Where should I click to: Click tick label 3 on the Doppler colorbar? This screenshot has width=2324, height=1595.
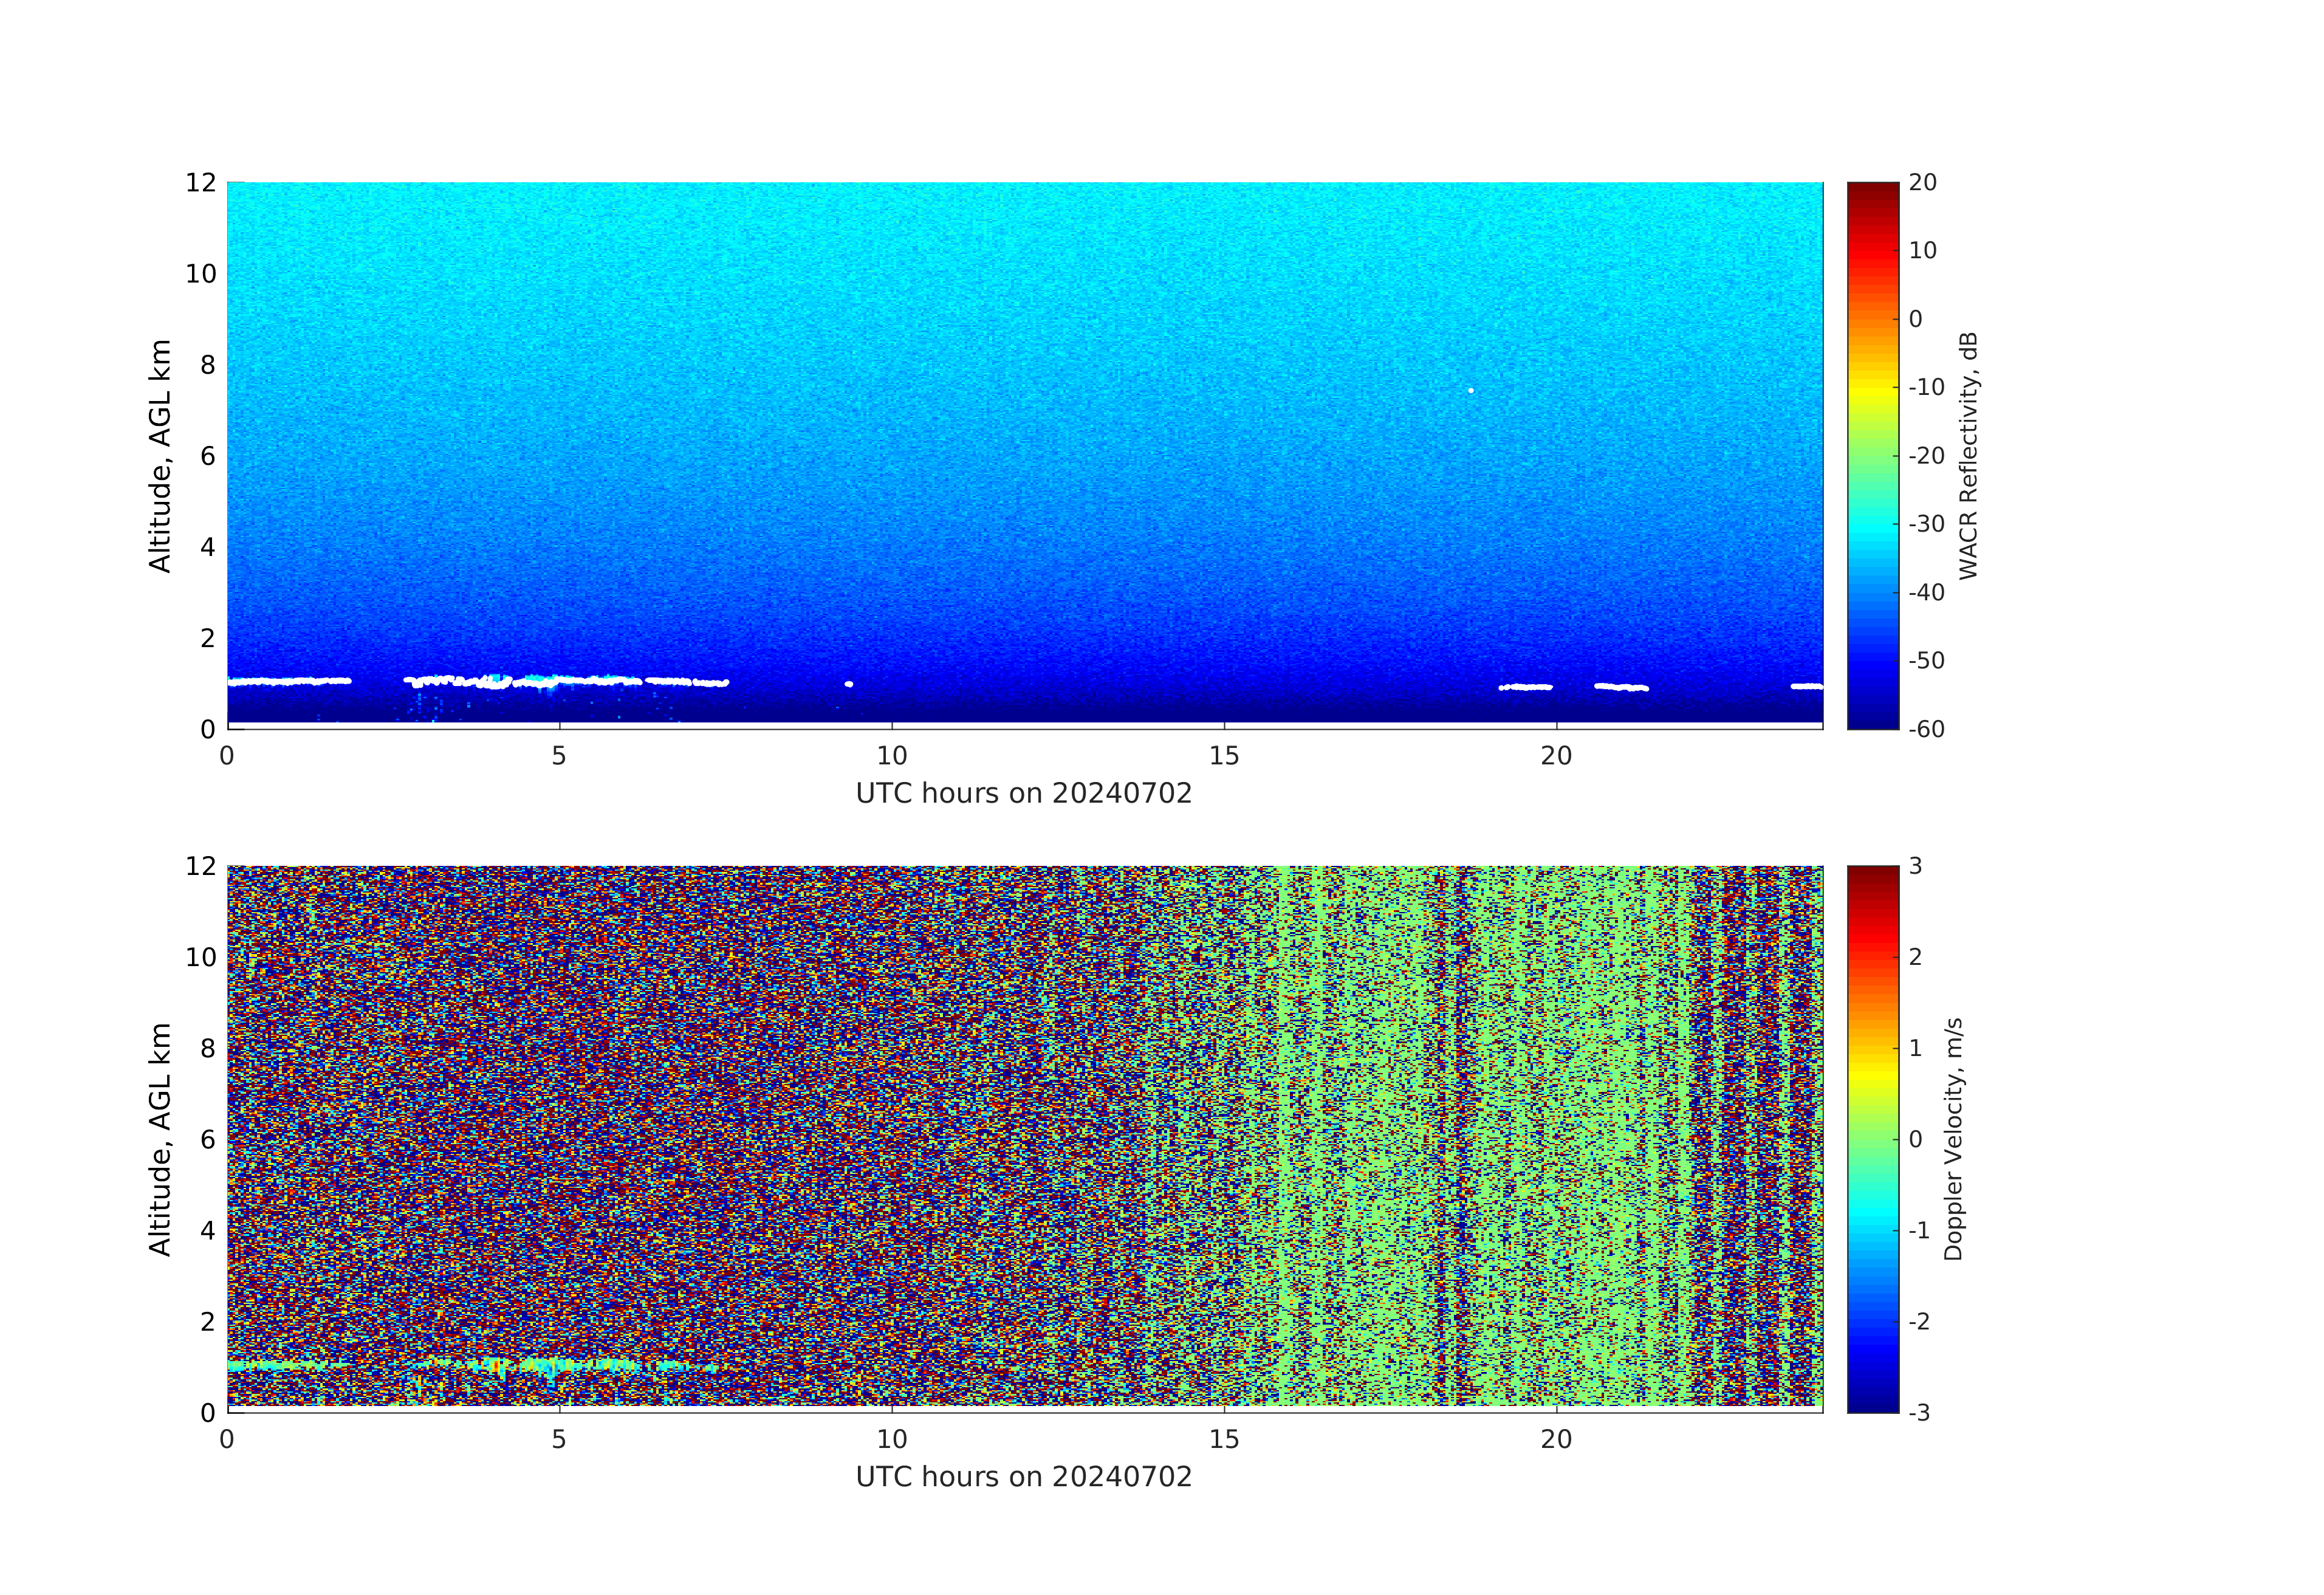pyautogui.click(x=1915, y=866)
